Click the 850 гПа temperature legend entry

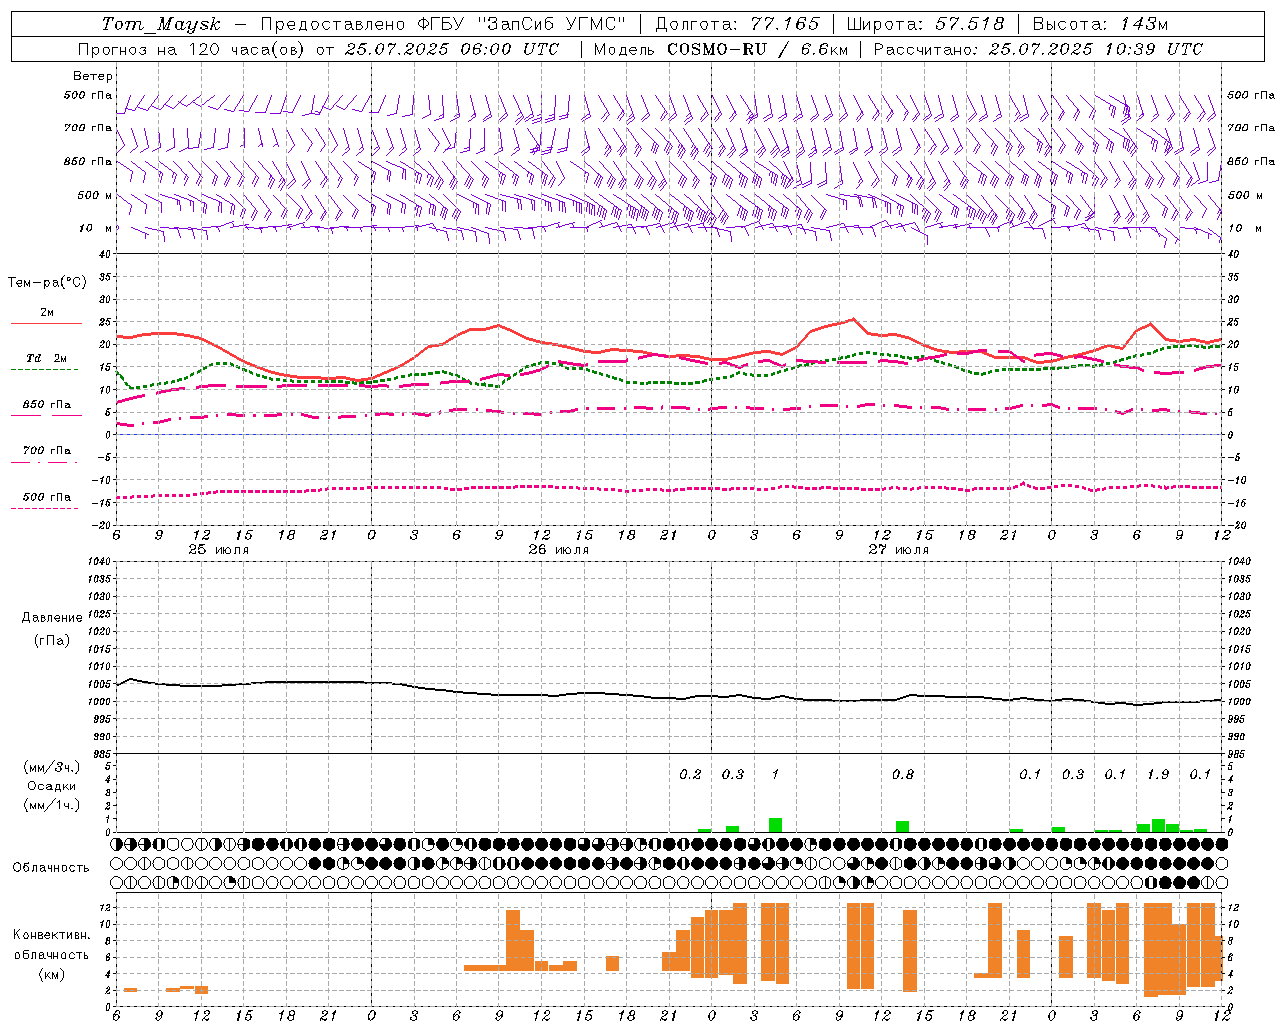point(46,405)
